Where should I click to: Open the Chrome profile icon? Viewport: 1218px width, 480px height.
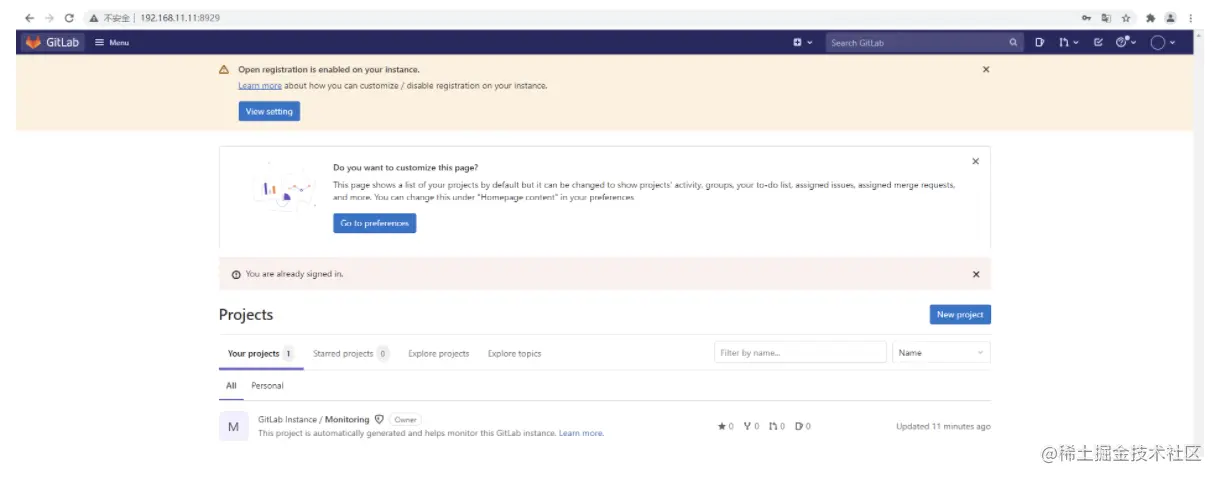pos(1170,18)
